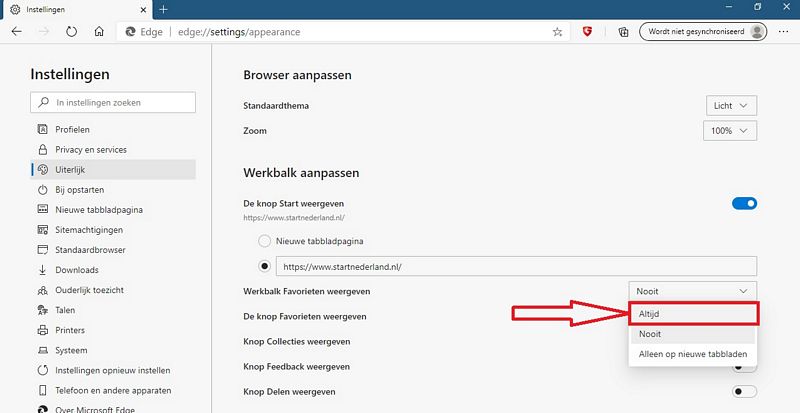Click the back navigation arrow
800x413 pixels.
coord(17,32)
